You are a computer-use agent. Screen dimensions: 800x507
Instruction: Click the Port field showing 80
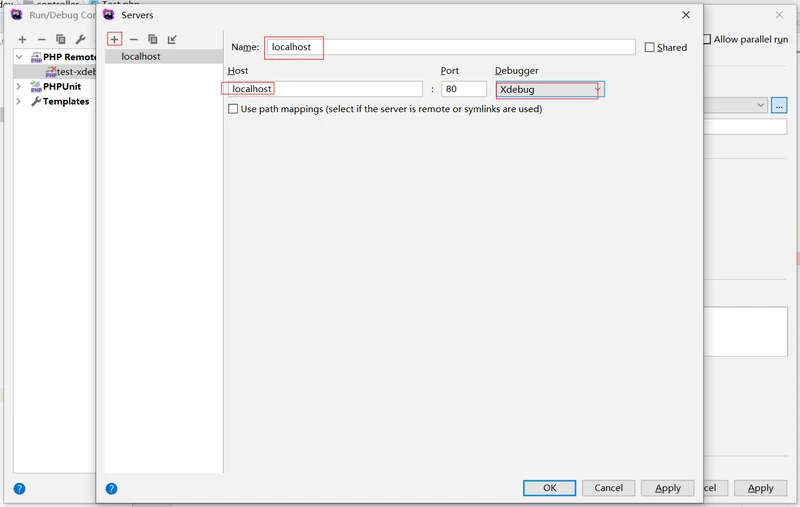pos(464,89)
